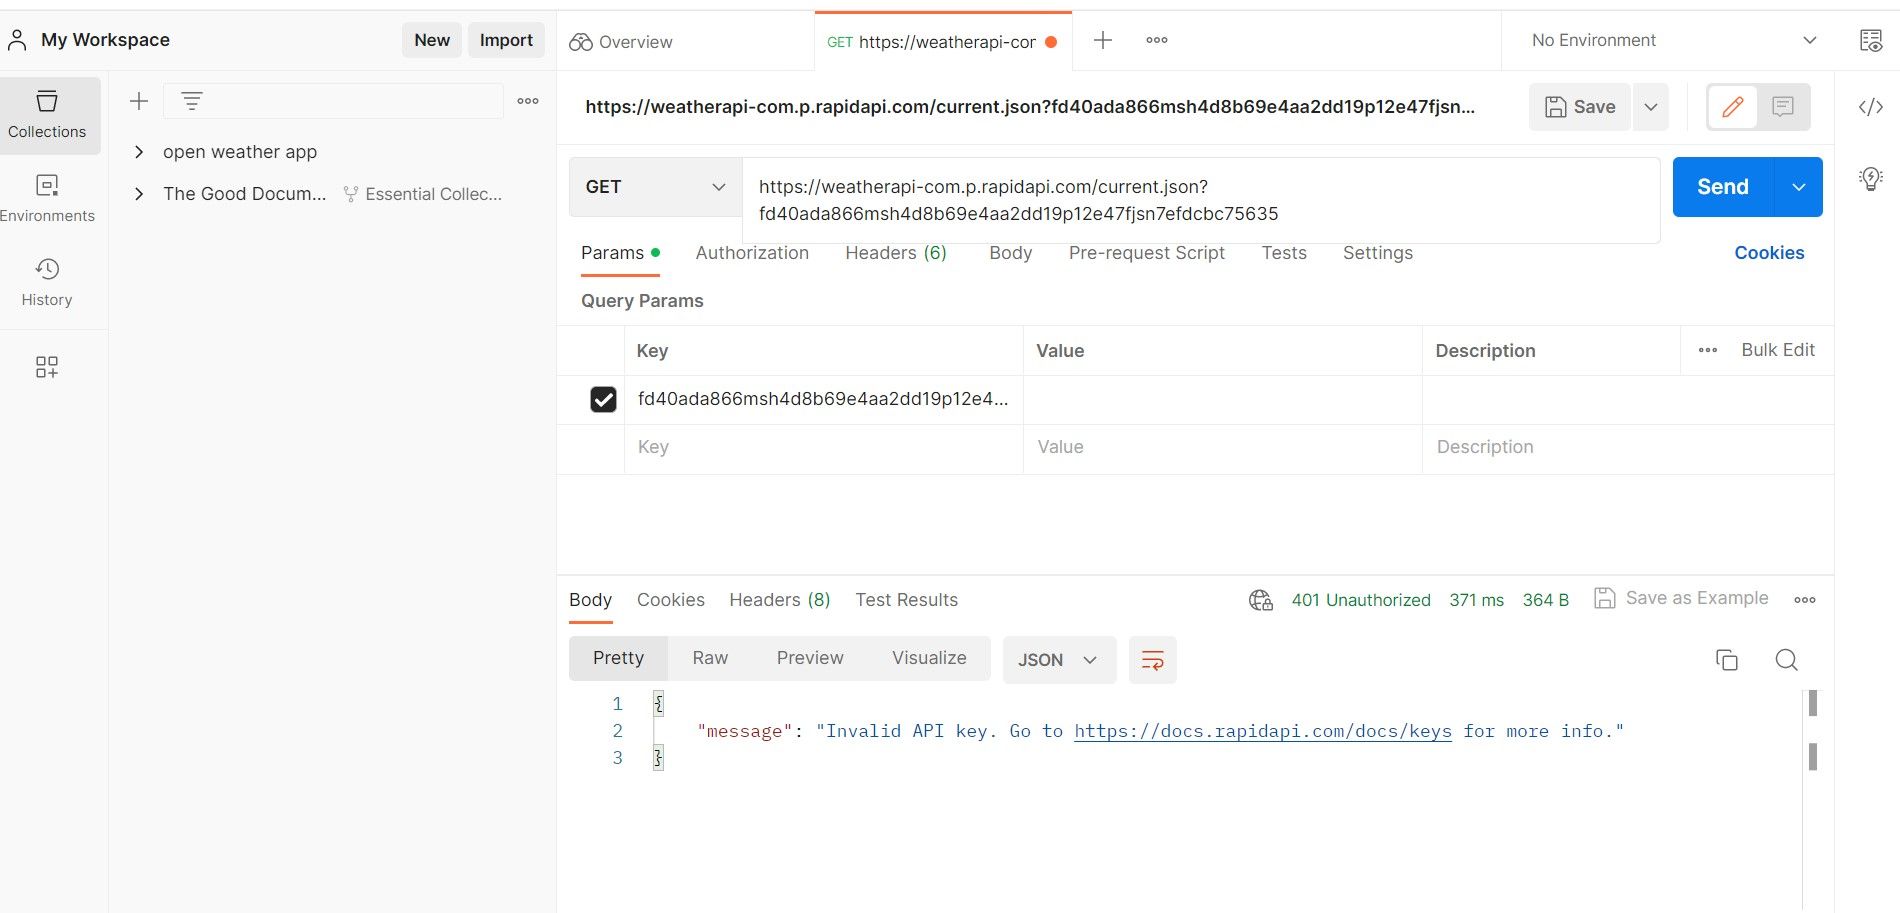Create a new collection with plus icon
Image resolution: width=1900 pixels, height=913 pixels.
pos(139,101)
